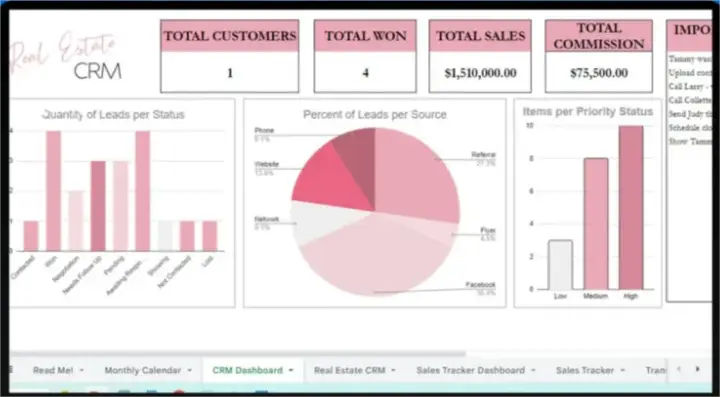
Task: Click the scroll sheet tabs left arrow
Action: (679, 369)
